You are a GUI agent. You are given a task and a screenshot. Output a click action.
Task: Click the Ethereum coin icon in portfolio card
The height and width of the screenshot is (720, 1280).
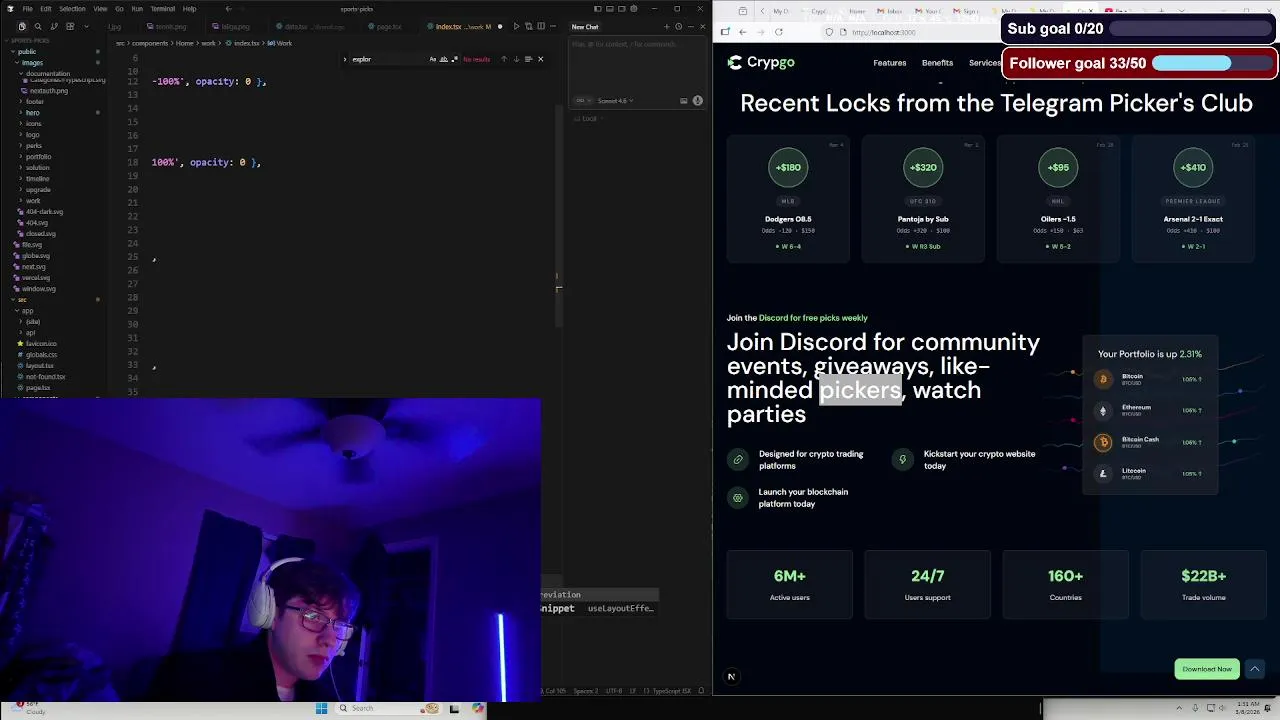click(1103, 411)
